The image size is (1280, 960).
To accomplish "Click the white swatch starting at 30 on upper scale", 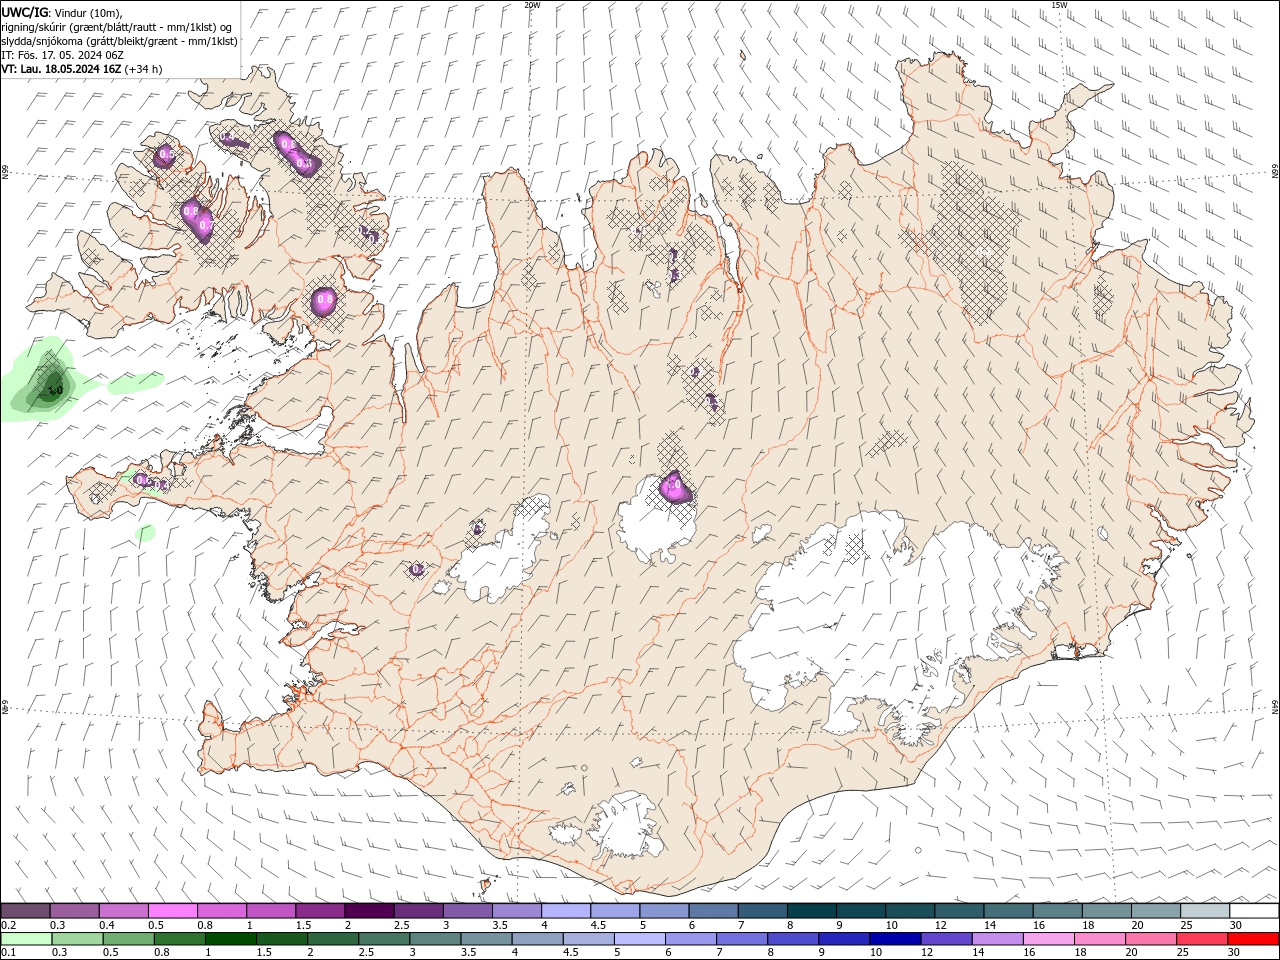I will (1254, 911).
